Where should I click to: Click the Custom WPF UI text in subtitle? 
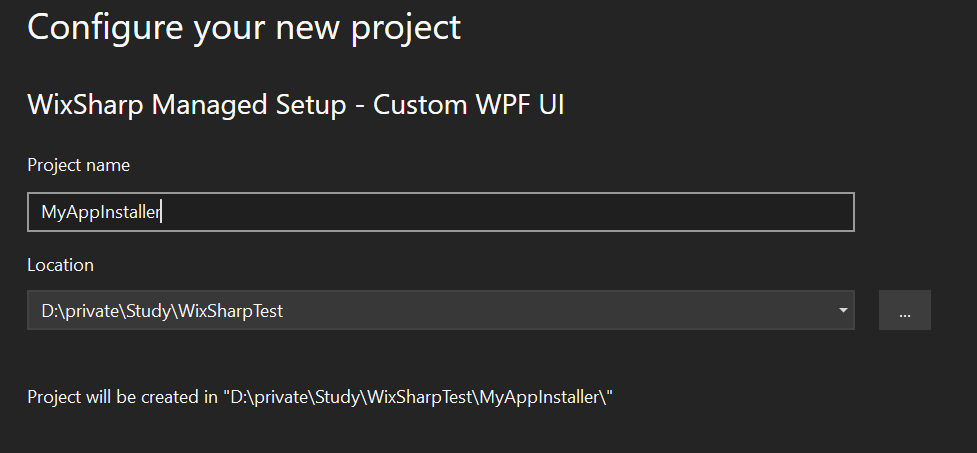[x=469, y=104]
